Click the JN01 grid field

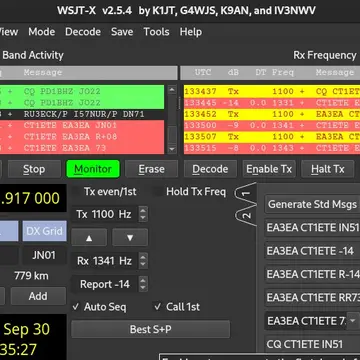44,256
